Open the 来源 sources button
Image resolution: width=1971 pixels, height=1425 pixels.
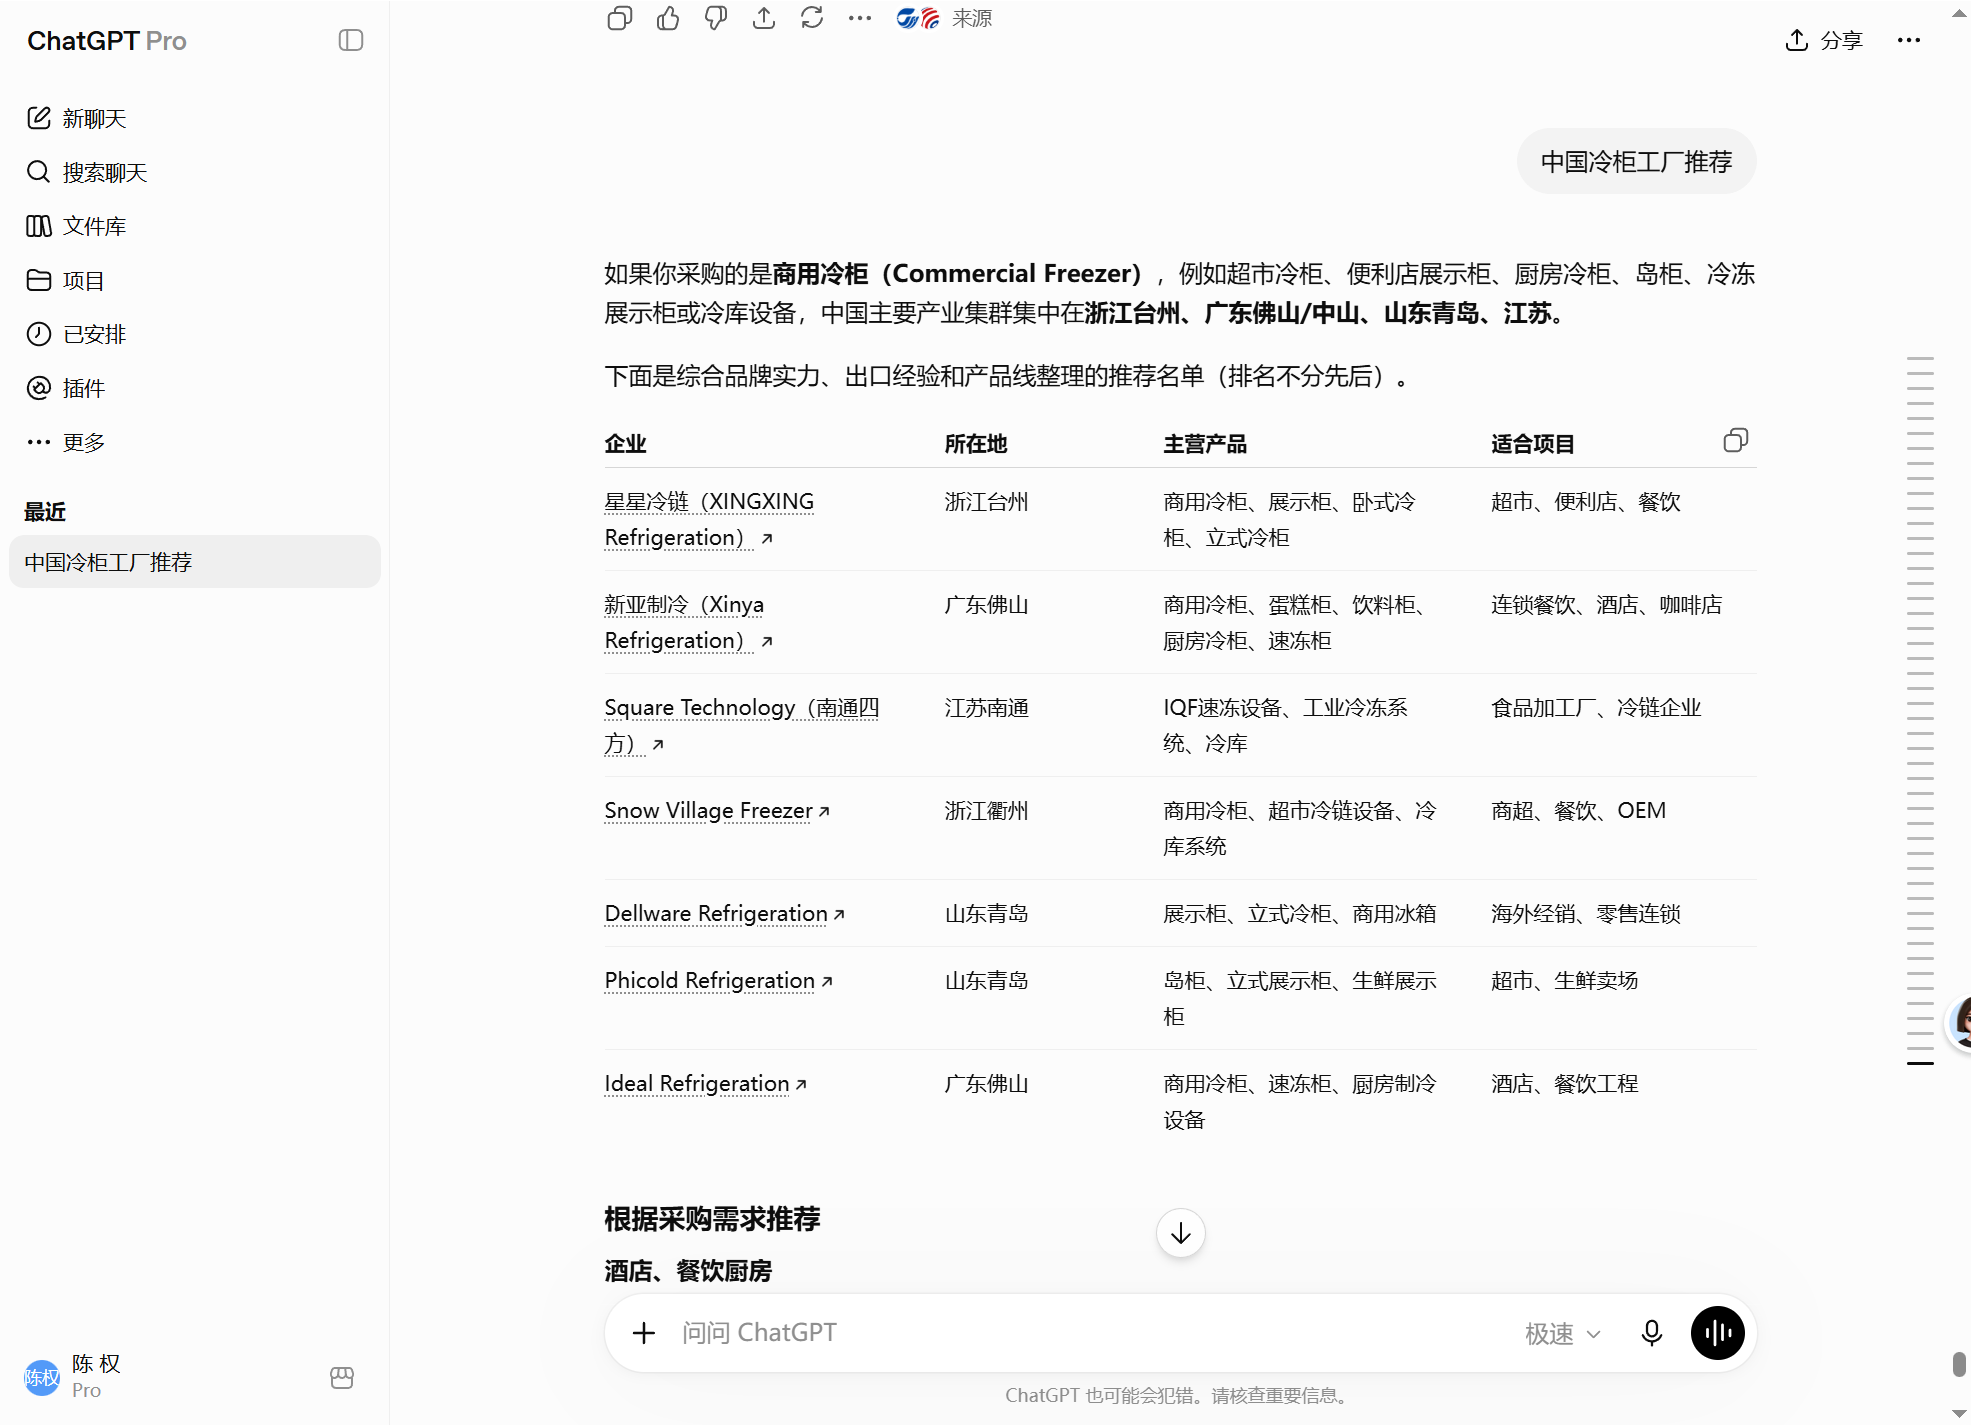[944, 18]
